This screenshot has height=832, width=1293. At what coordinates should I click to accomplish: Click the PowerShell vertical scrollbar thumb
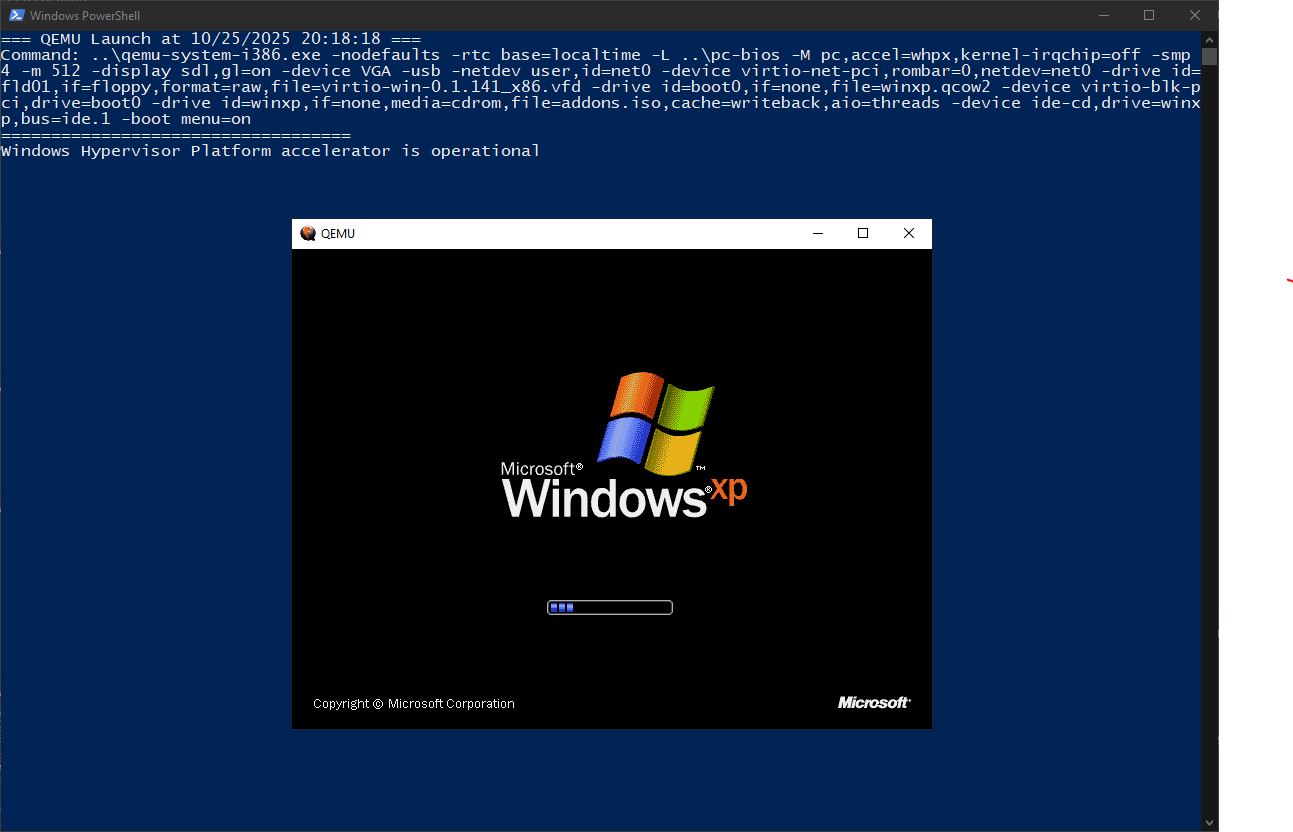[1209, 56]
